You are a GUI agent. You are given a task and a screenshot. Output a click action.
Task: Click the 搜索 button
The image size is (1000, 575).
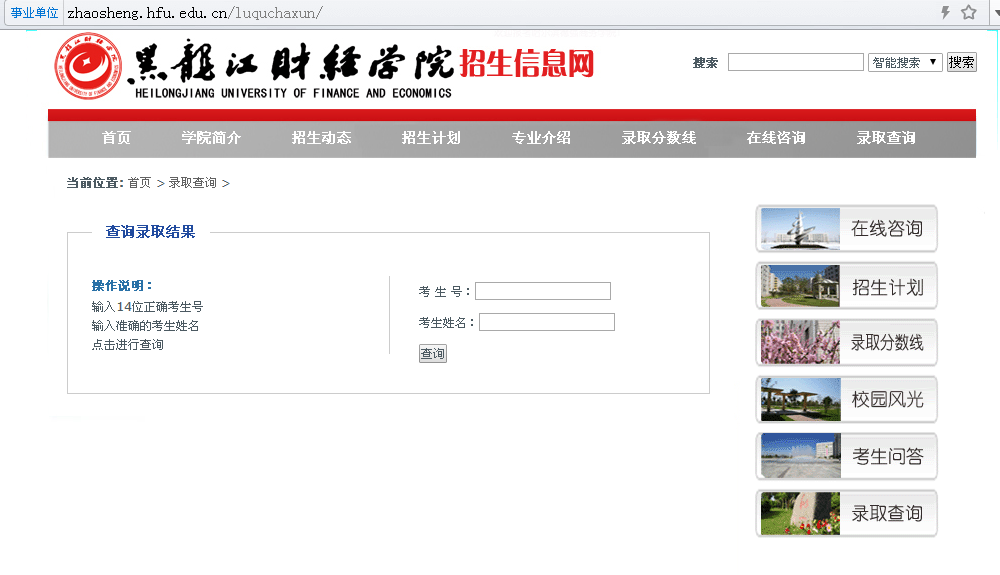(961, 62)
